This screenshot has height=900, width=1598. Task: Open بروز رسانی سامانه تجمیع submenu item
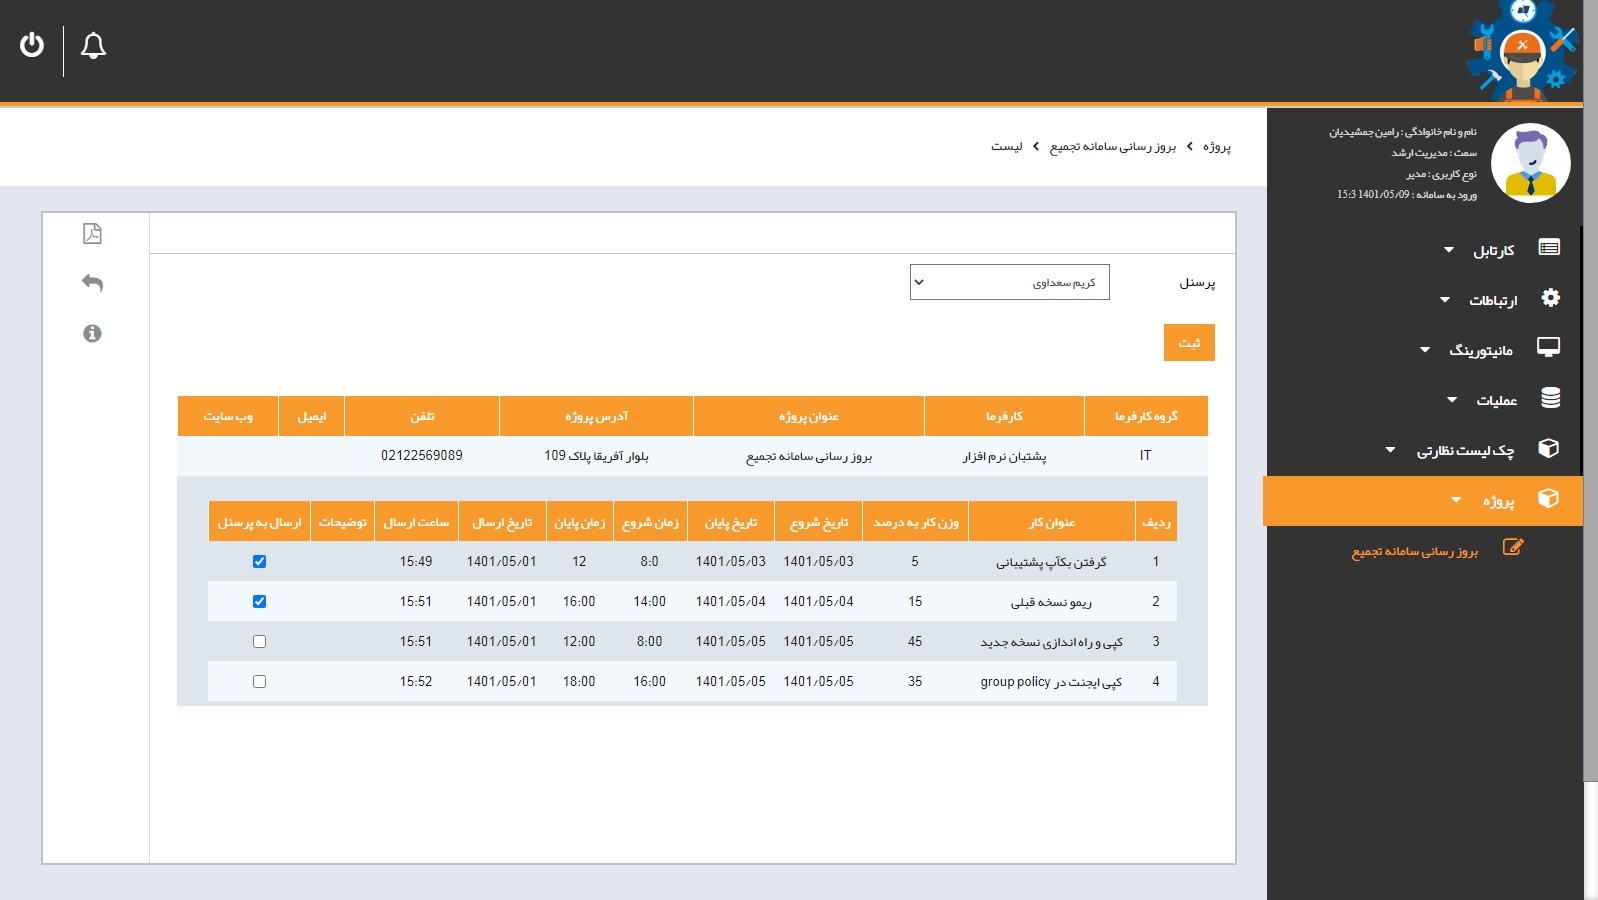tap(1414, 551)
